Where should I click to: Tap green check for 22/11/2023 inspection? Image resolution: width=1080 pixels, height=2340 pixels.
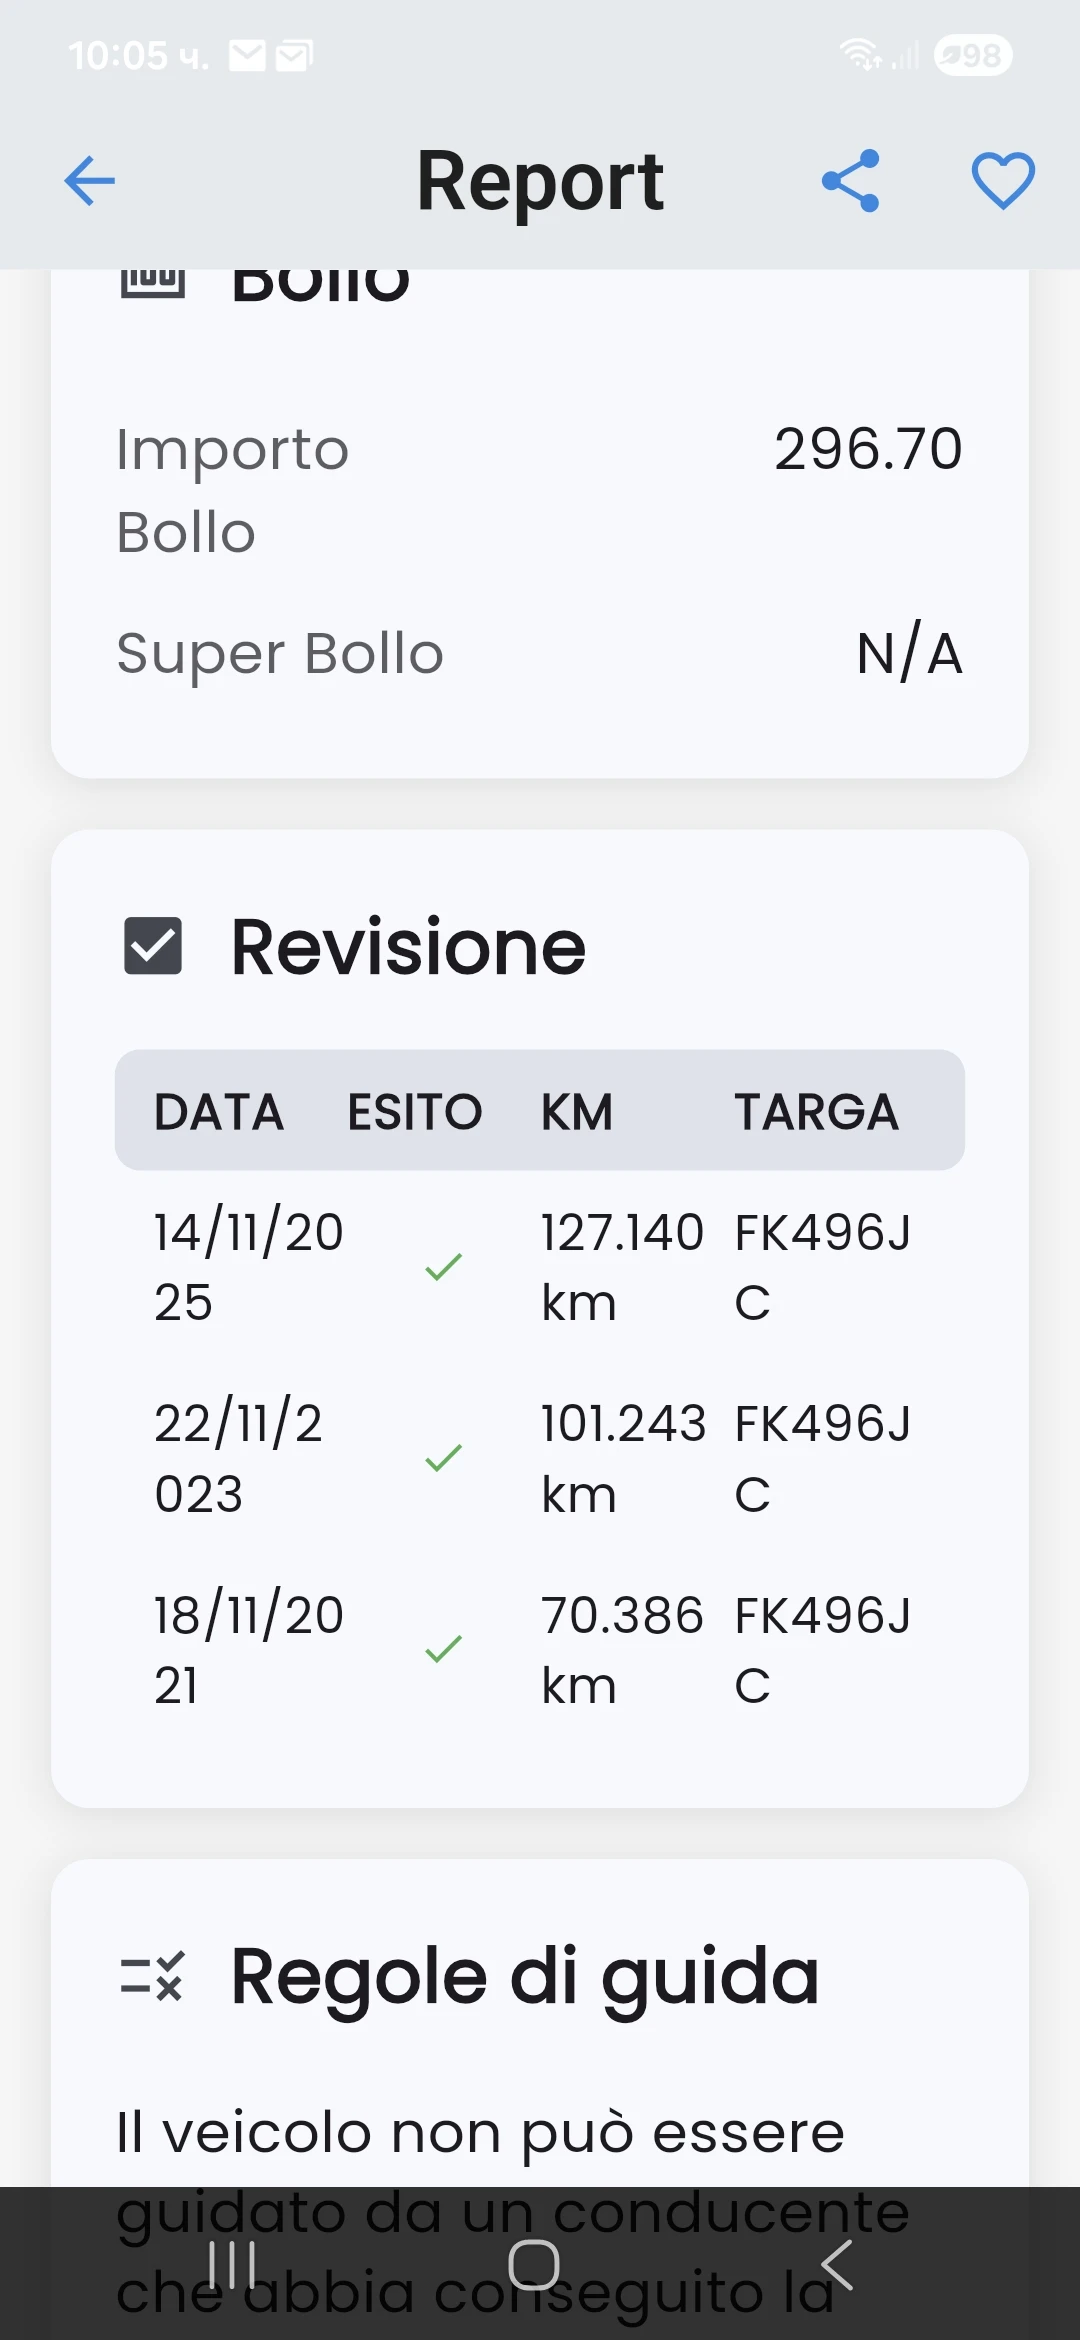point(443,1458)
